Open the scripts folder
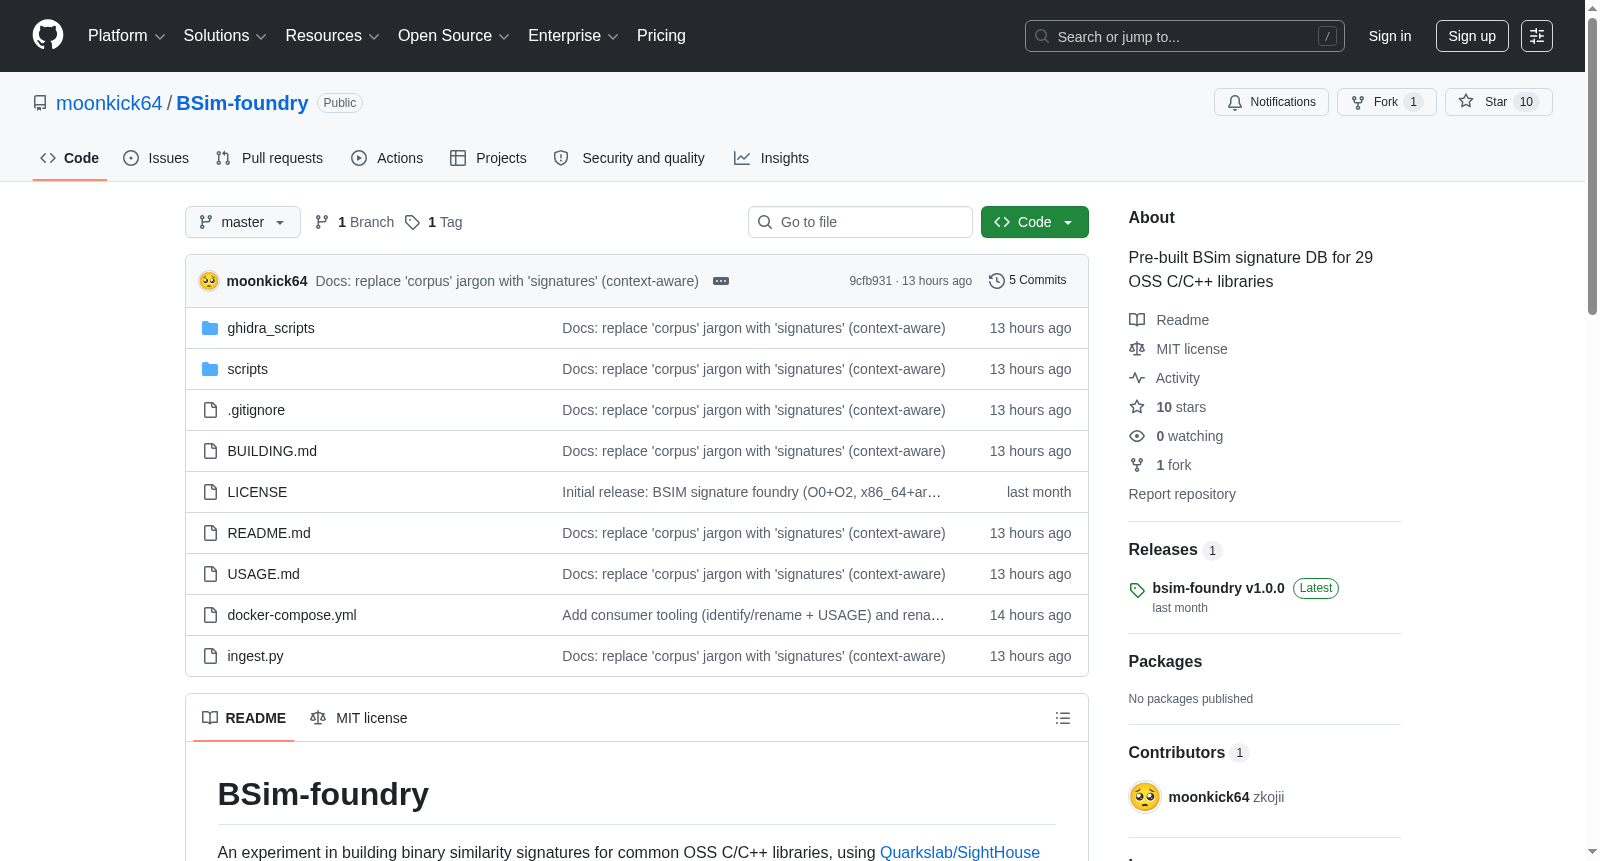 point(247,369)
